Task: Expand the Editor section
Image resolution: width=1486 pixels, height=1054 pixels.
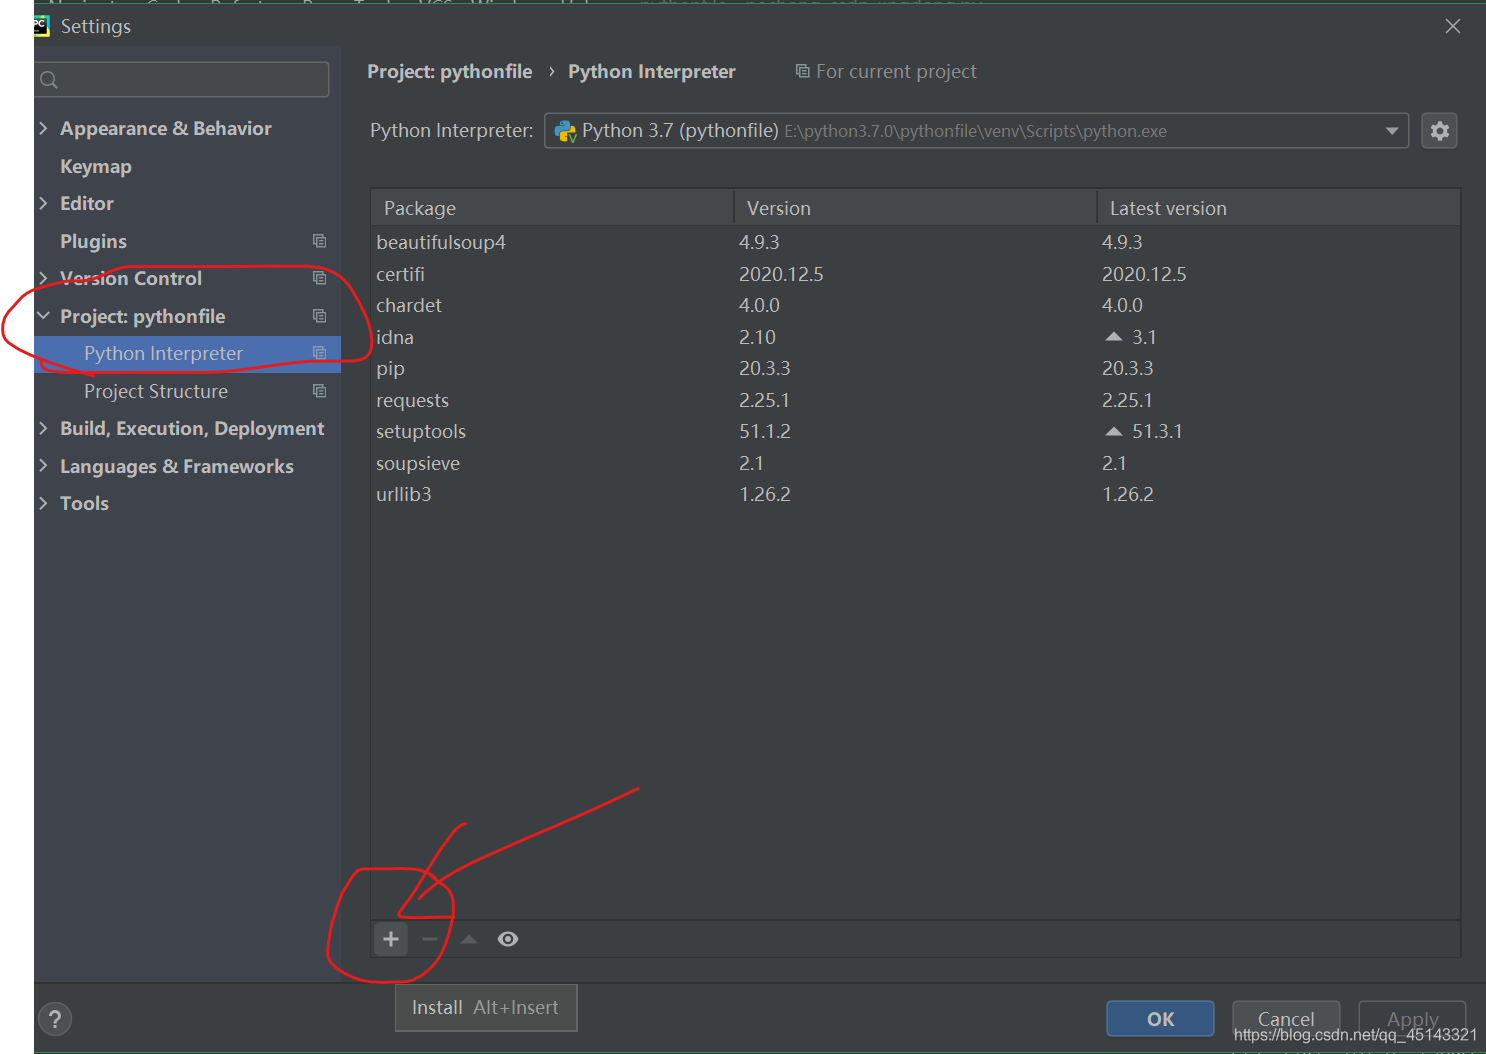Action: click(x=43, y=203)
